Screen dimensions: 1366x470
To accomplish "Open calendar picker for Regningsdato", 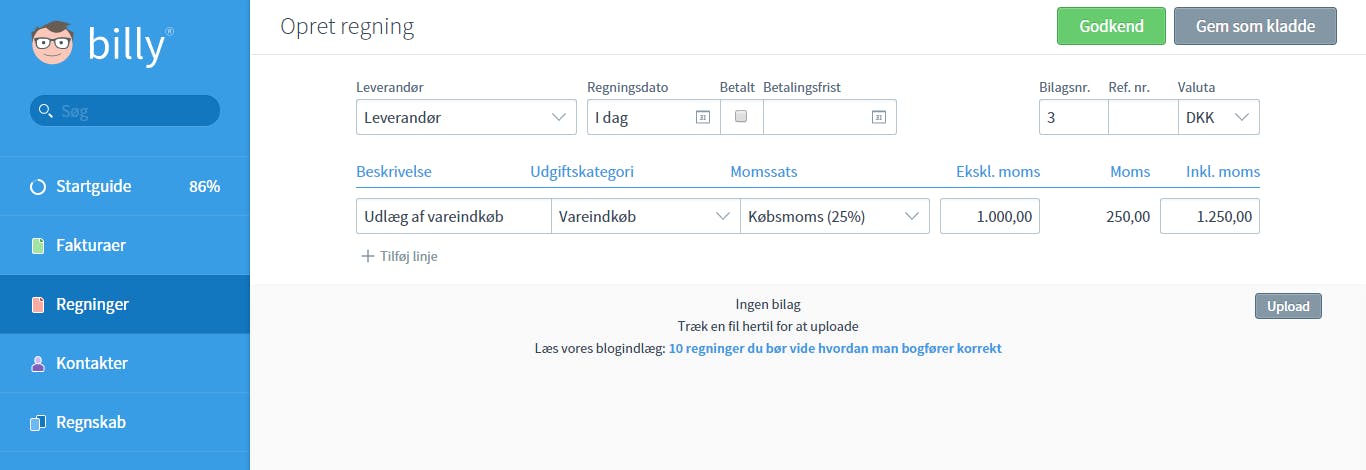I will (702, 118).
